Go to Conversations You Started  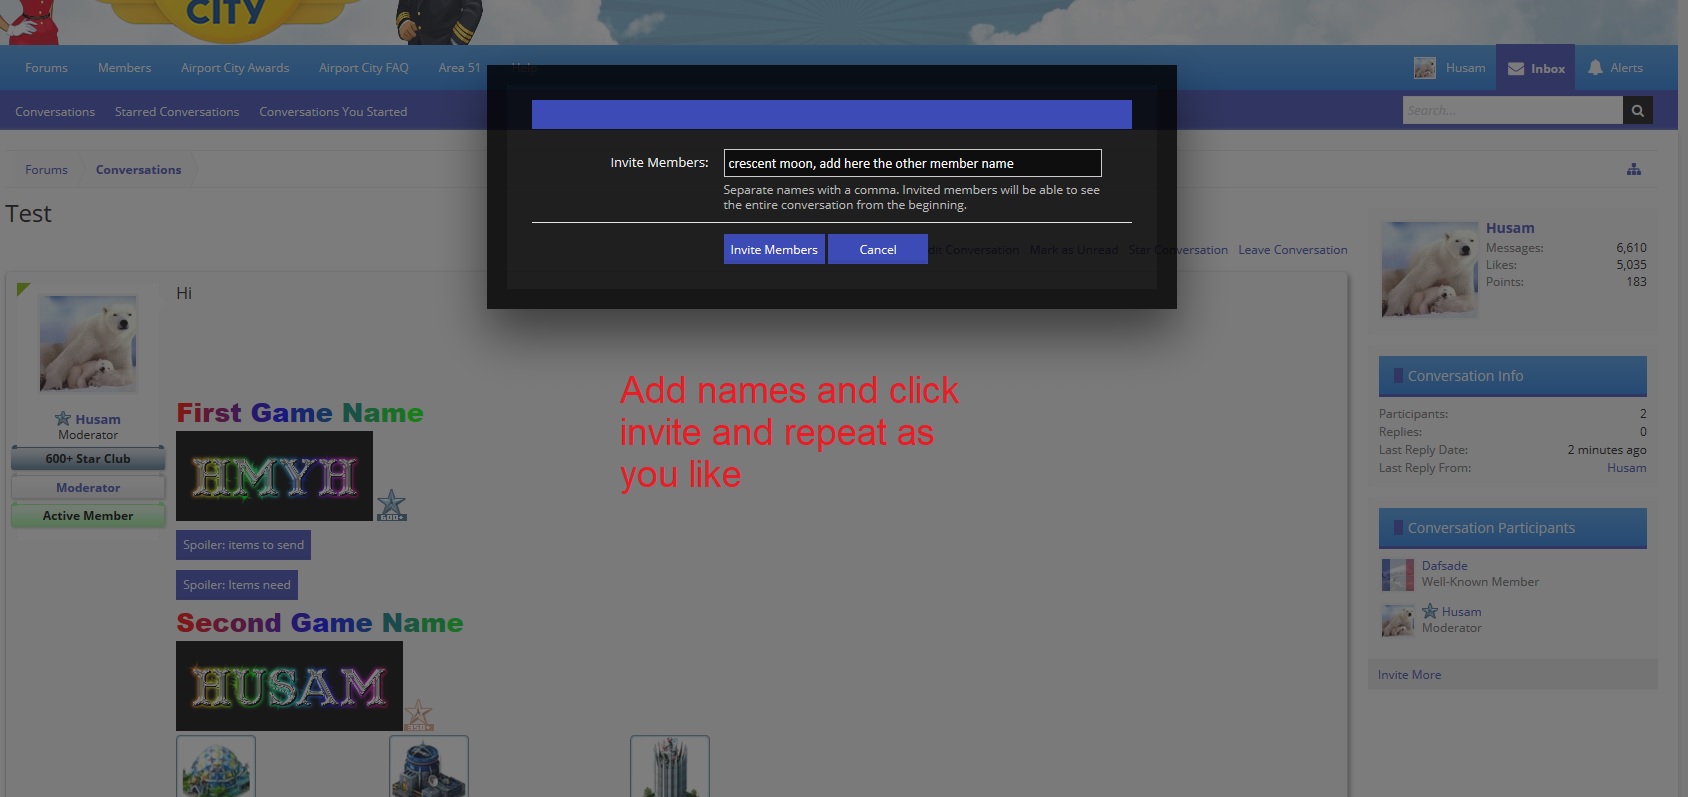[x=333, y=112]
